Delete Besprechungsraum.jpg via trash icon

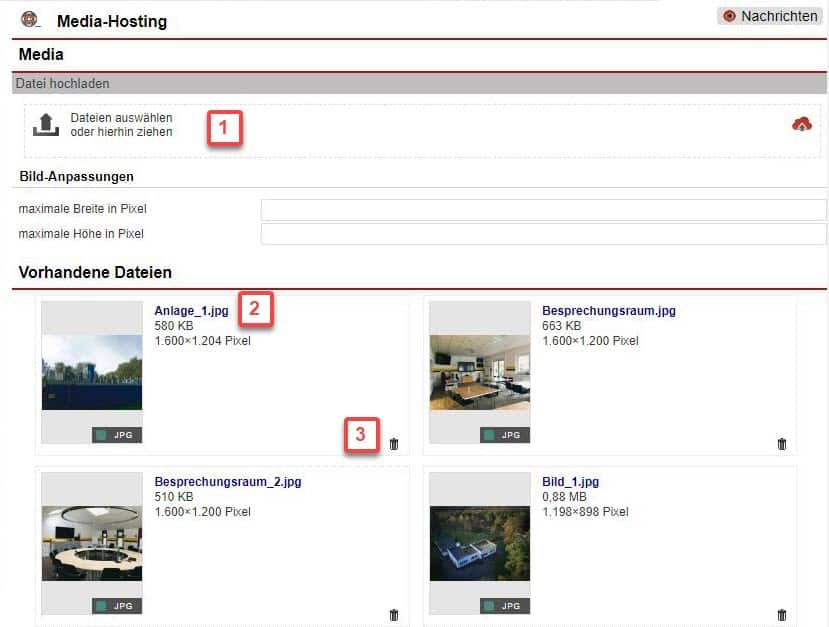pos(781,444)
